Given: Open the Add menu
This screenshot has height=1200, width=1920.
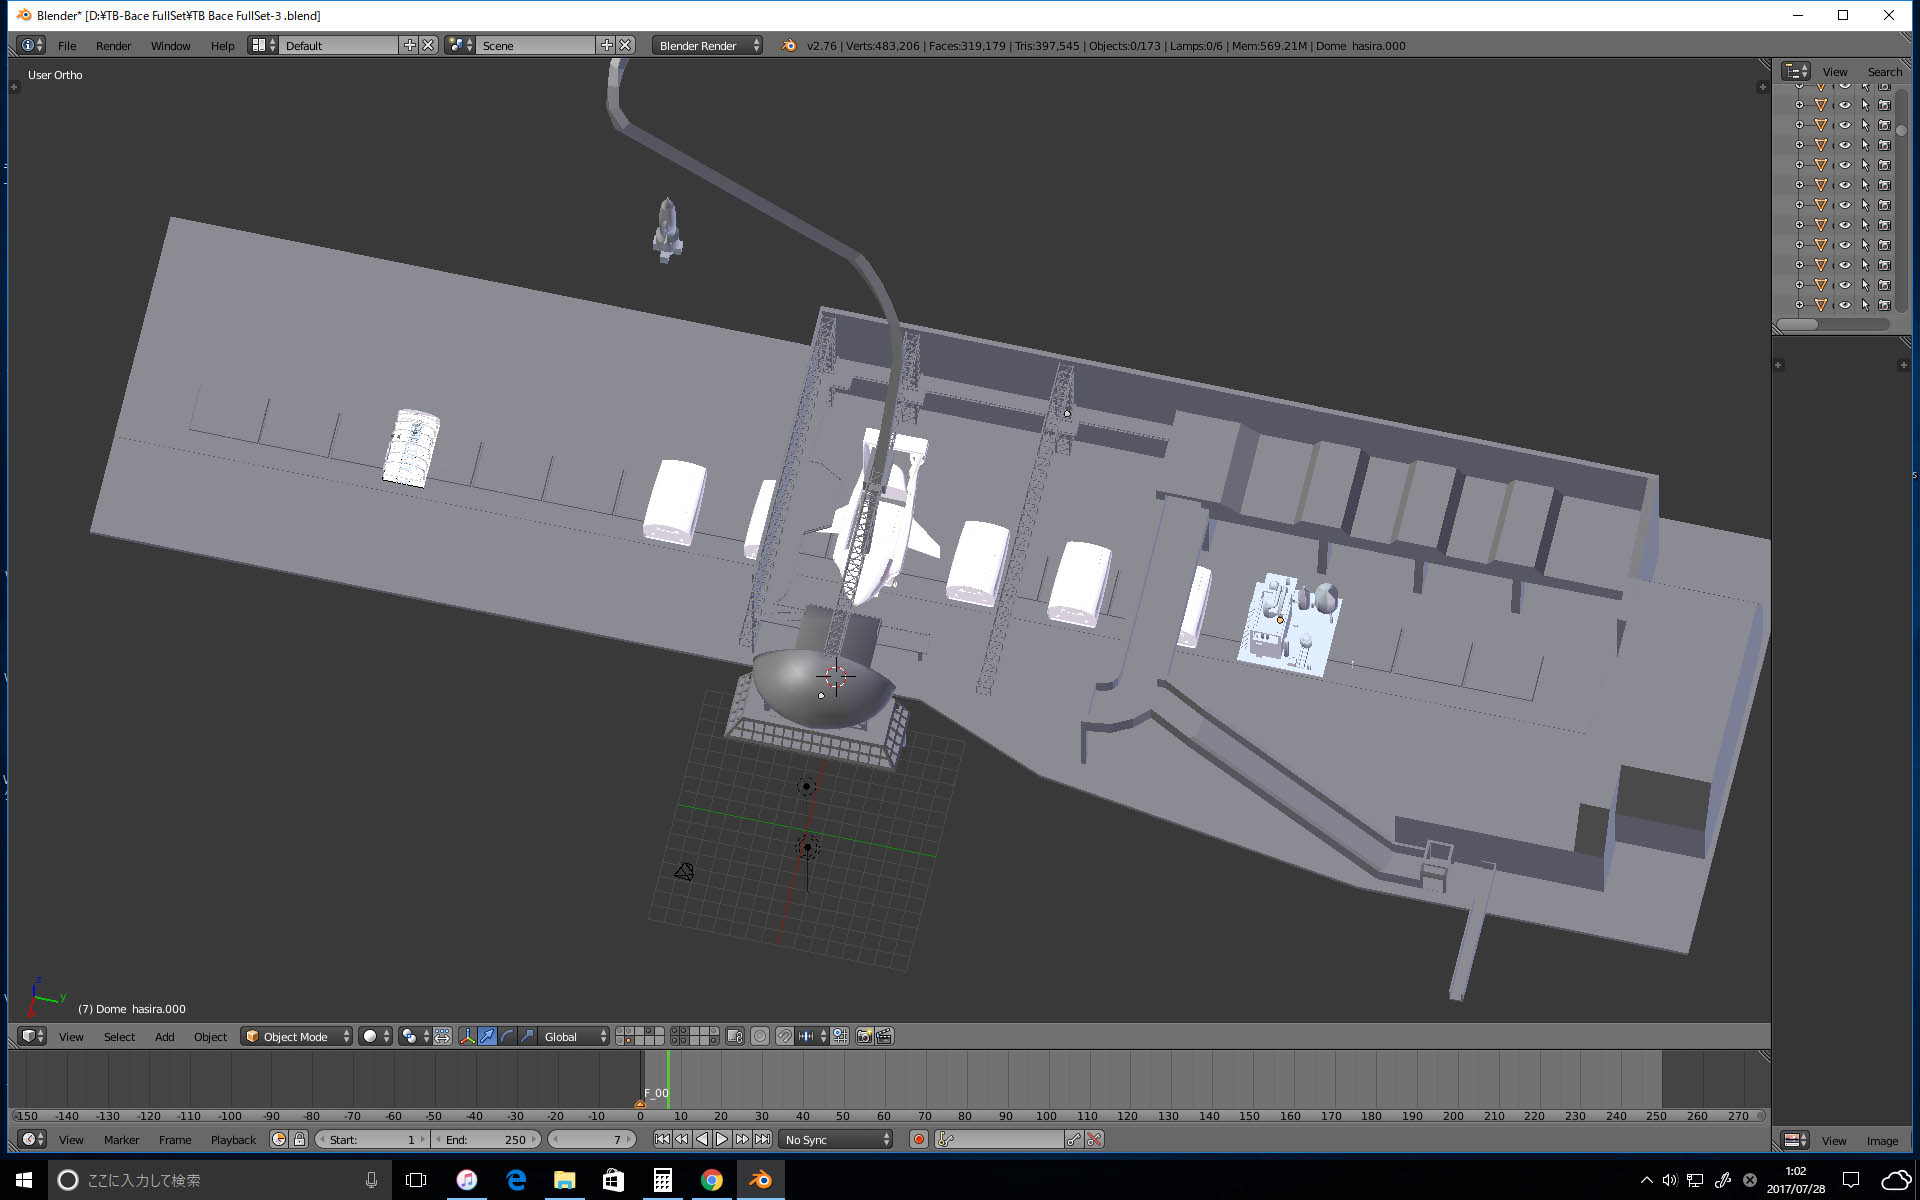Looking at the screenshot, I should point(164,1036).
